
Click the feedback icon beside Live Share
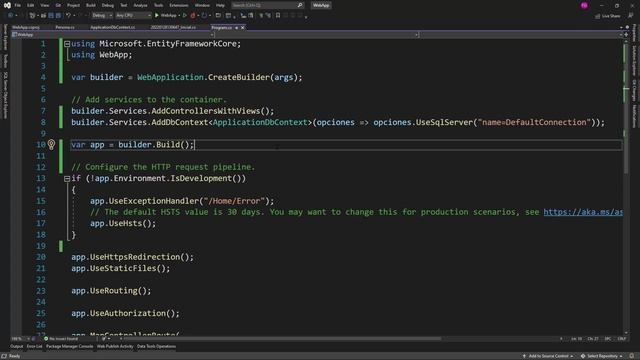point(631,16)
